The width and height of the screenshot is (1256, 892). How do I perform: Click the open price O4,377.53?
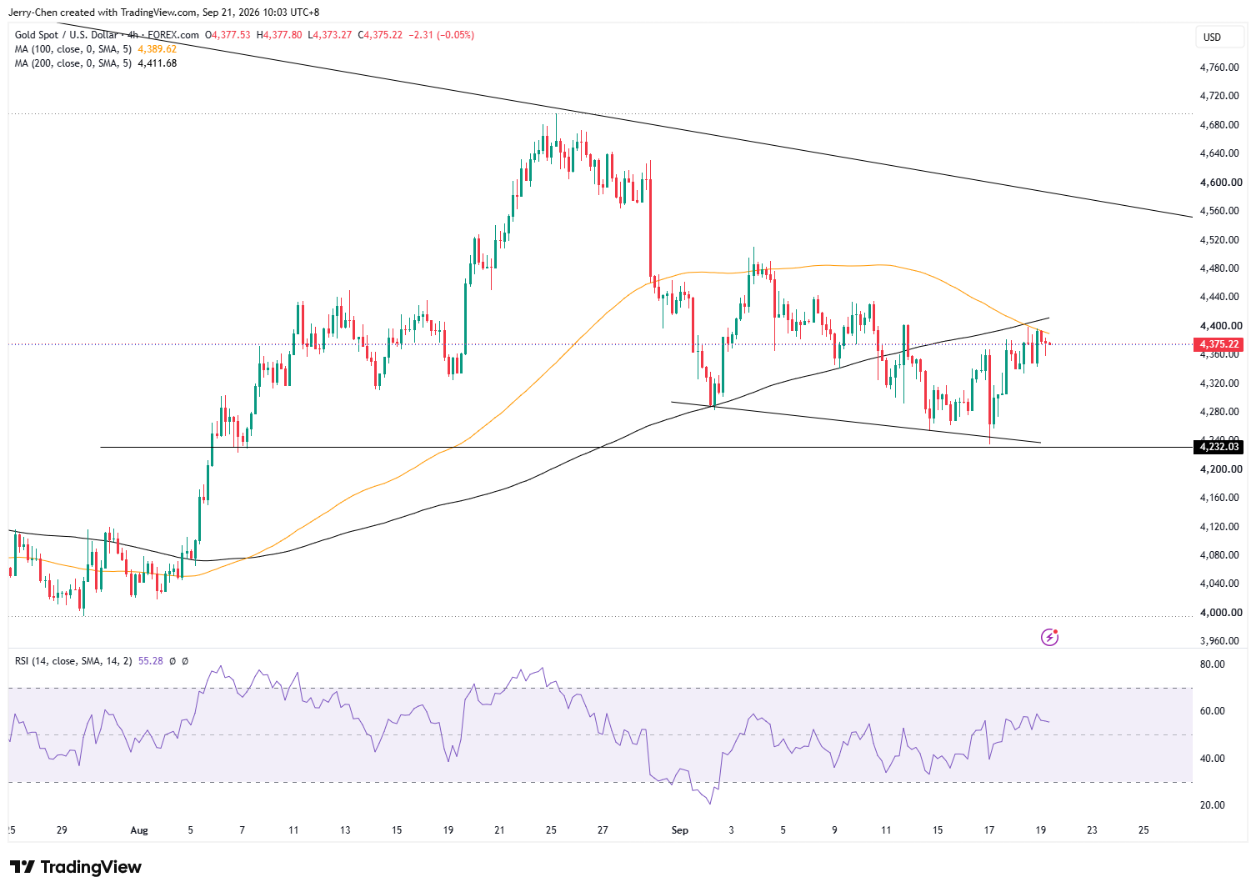(x=228, y=34)
